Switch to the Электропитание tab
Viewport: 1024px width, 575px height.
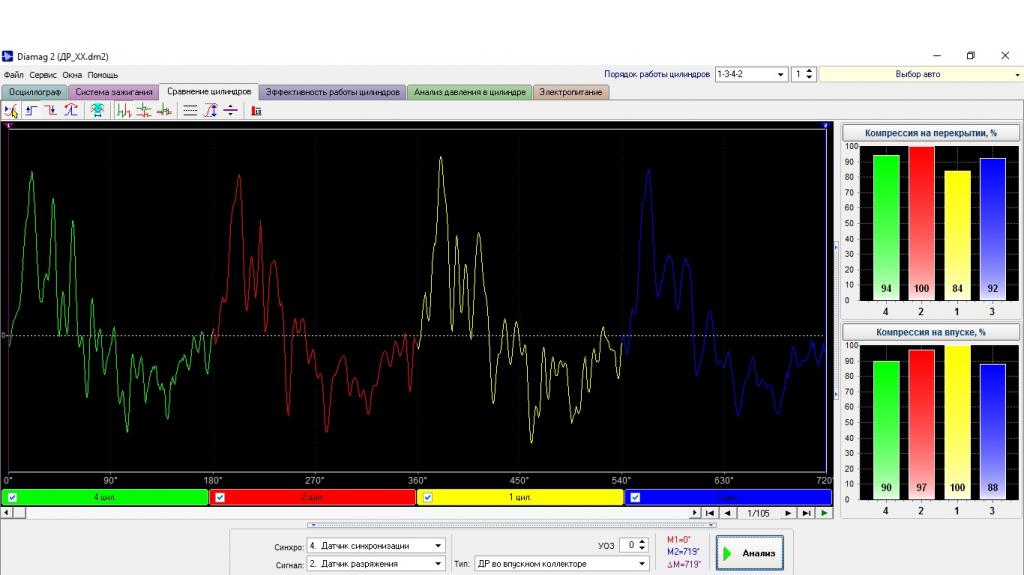pyautogui.click(x=571, y=92)
